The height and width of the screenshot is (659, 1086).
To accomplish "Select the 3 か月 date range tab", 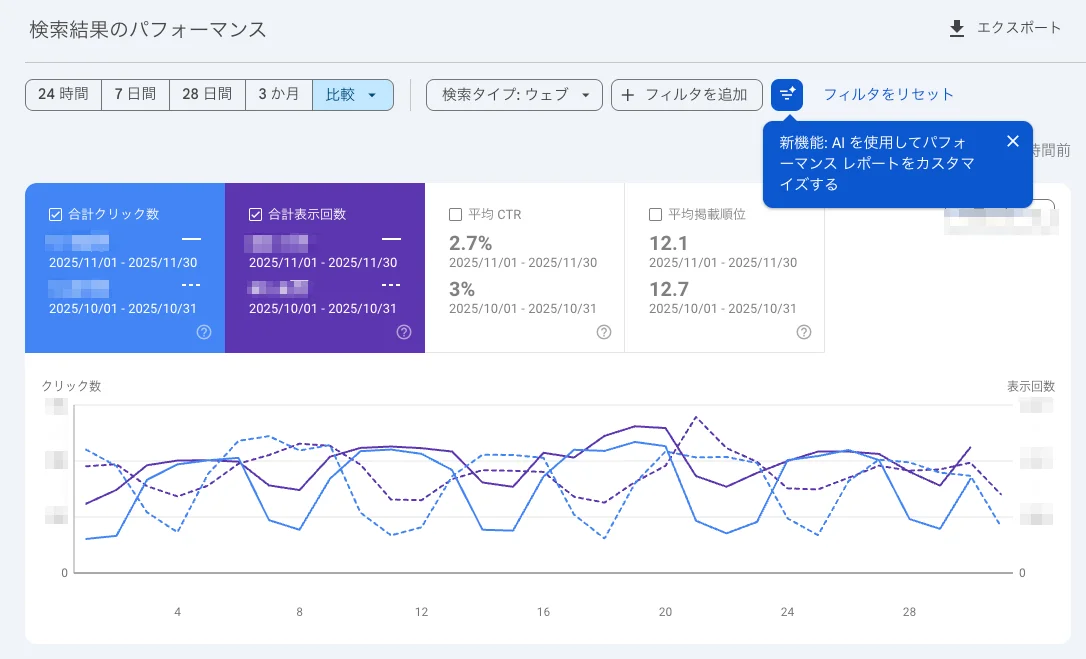I will (x=279, y=95).
